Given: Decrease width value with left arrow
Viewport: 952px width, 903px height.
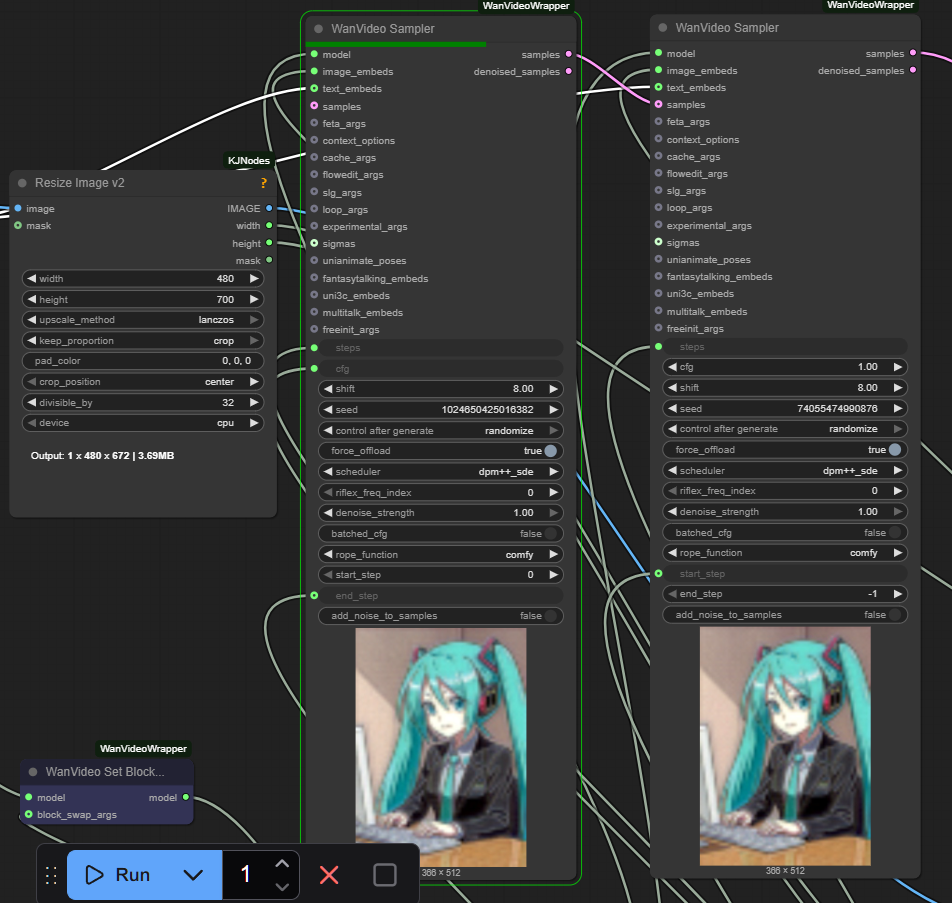Looking at the screenshot, I should (x=32, y=278).
